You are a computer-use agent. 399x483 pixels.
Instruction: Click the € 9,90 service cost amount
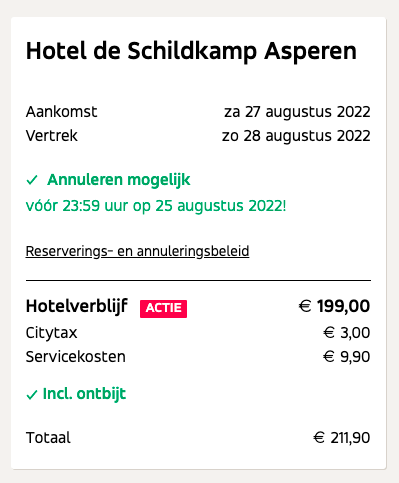[x=347, y=357]
